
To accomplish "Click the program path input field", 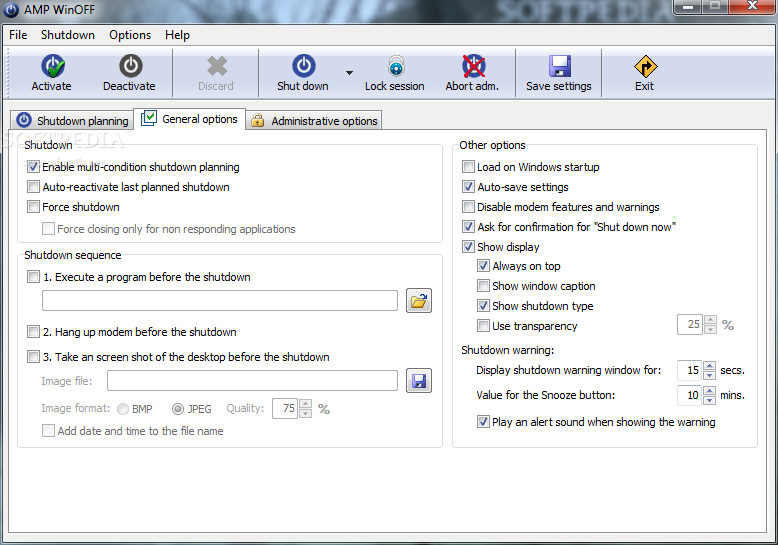I will 220,301.
